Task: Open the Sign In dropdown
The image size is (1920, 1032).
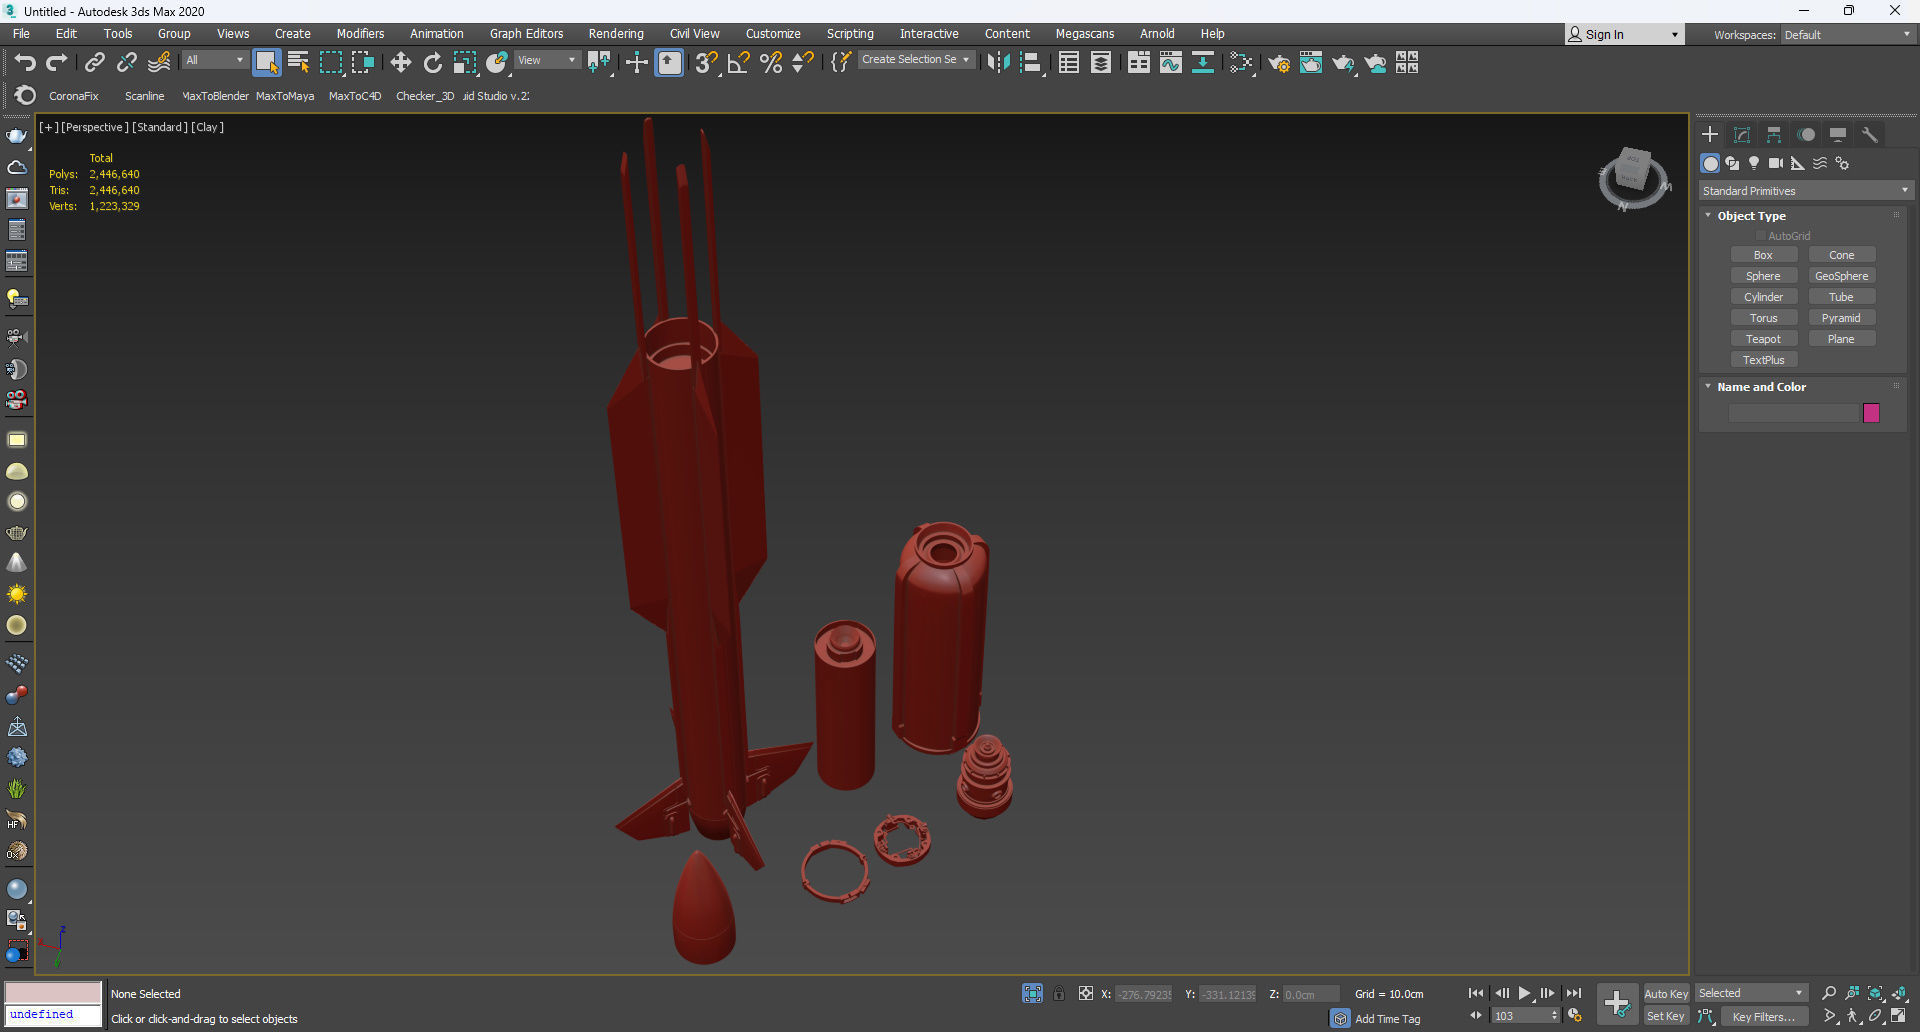Action: 1624,34
